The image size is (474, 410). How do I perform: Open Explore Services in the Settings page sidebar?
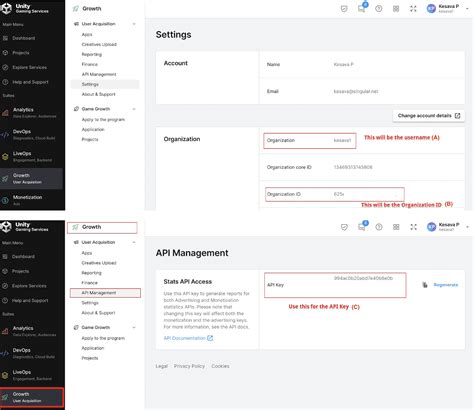(x=25, y=67)
